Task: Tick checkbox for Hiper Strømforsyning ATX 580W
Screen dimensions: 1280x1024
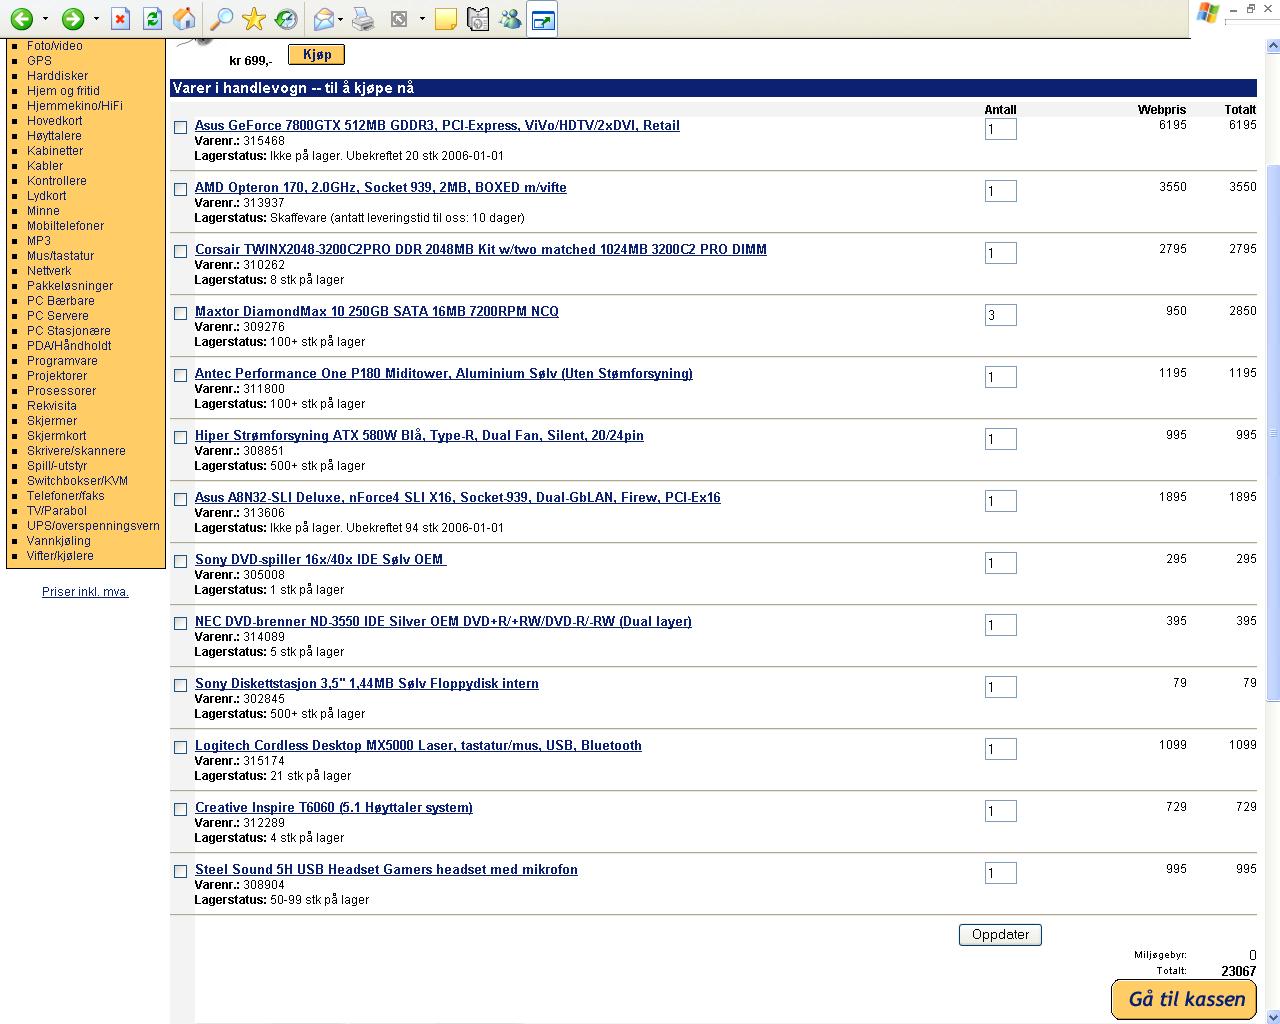Action: pyautogui.click(x=181, y=437)
